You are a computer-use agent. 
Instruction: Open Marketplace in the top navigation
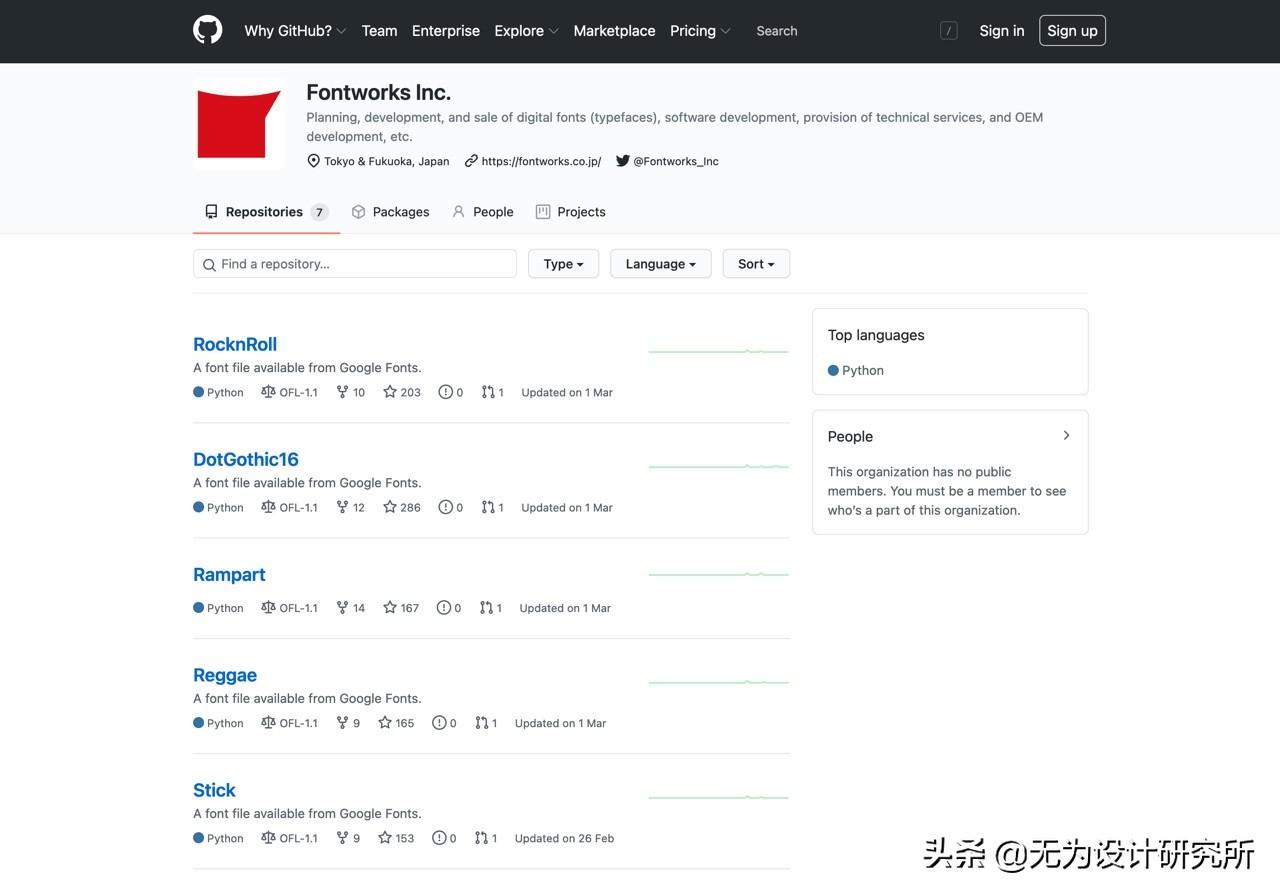(614, 31)
